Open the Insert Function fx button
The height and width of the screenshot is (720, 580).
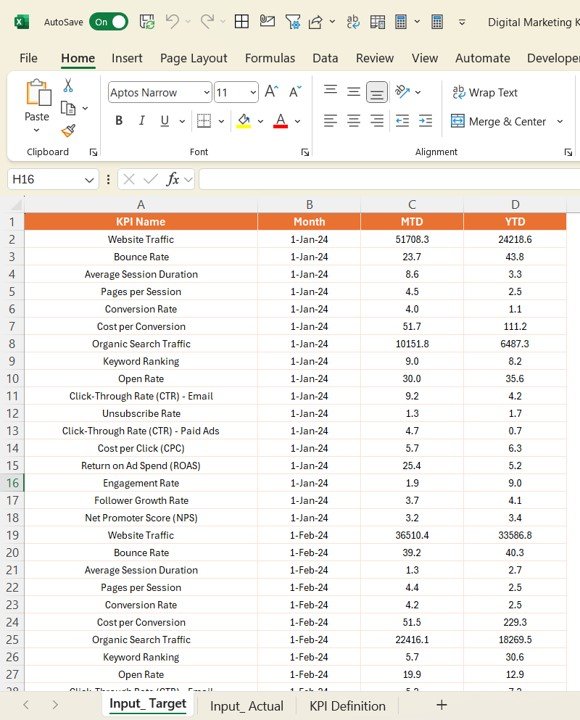click(x=172, y=179)
